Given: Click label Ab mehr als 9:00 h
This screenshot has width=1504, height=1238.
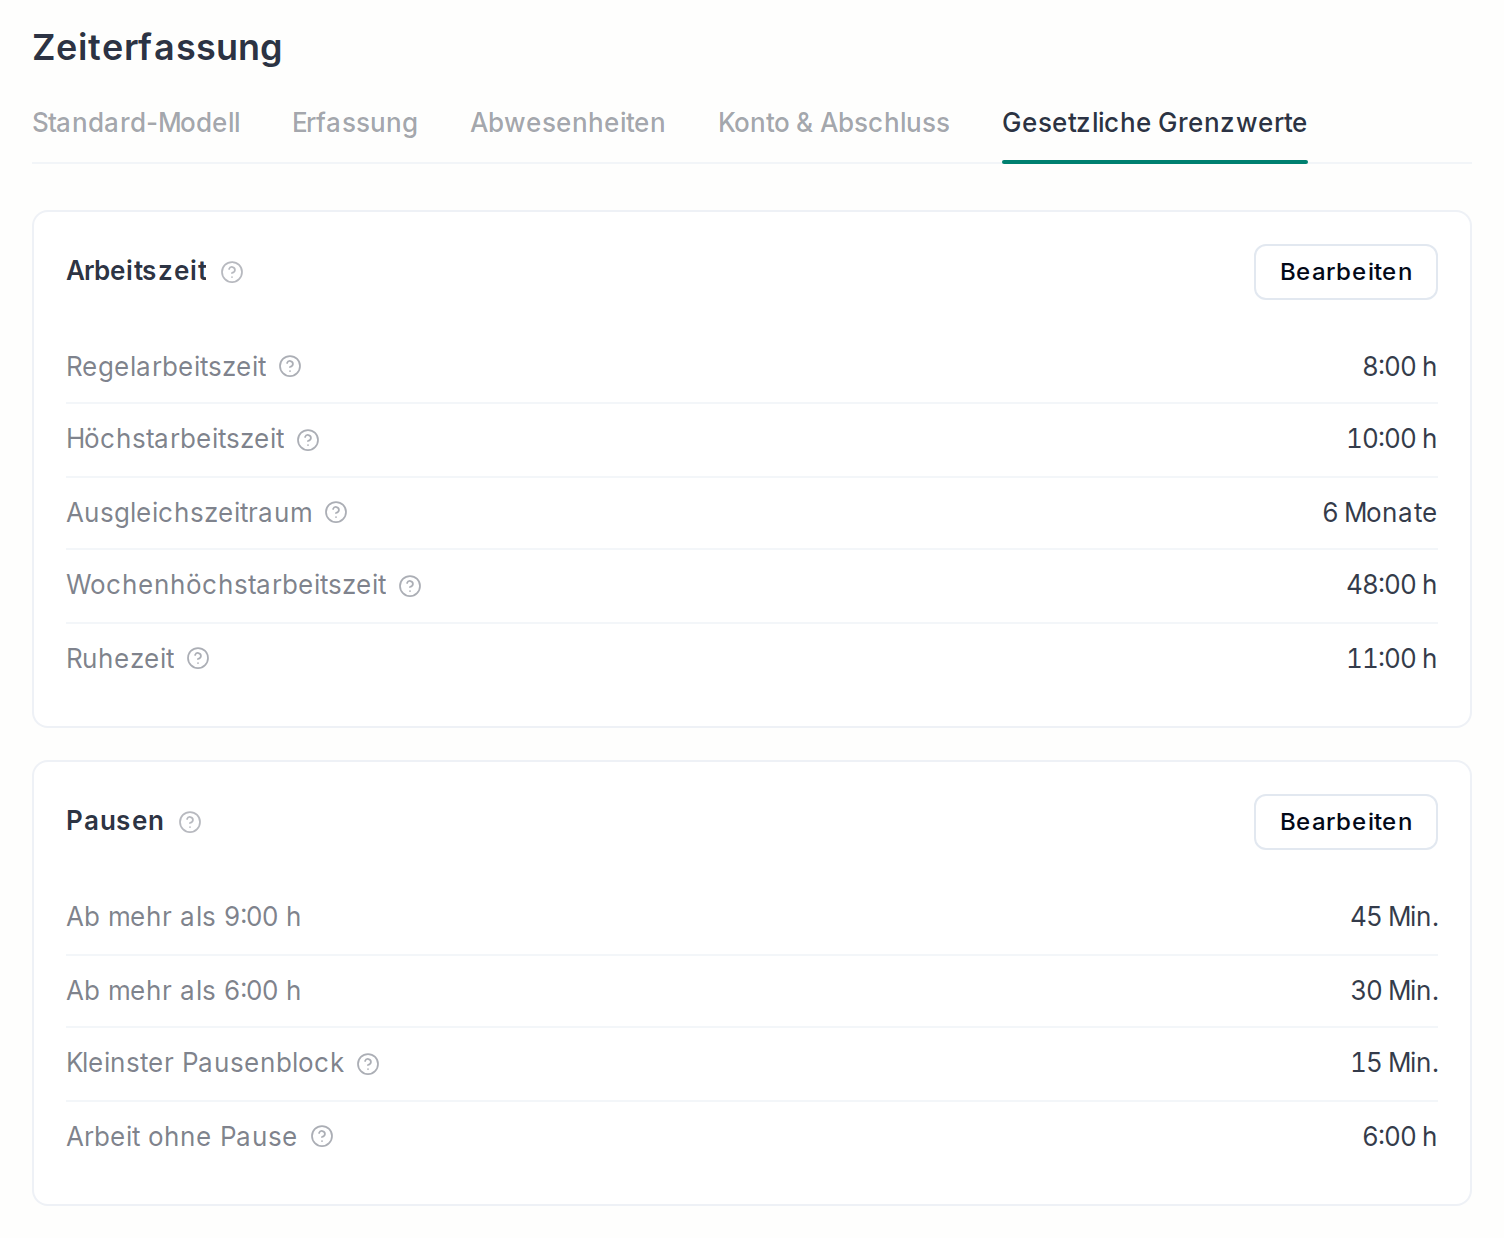Looking at the screenshot, I should pyautogui.click(x=183, y=916).
